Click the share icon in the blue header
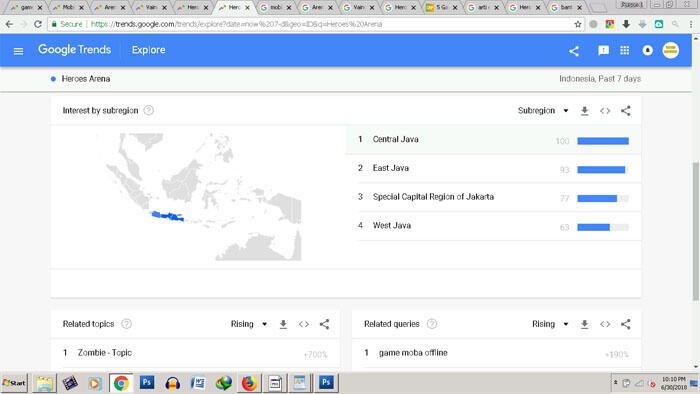This screenshot has width=700, height=394. (574, 51)
